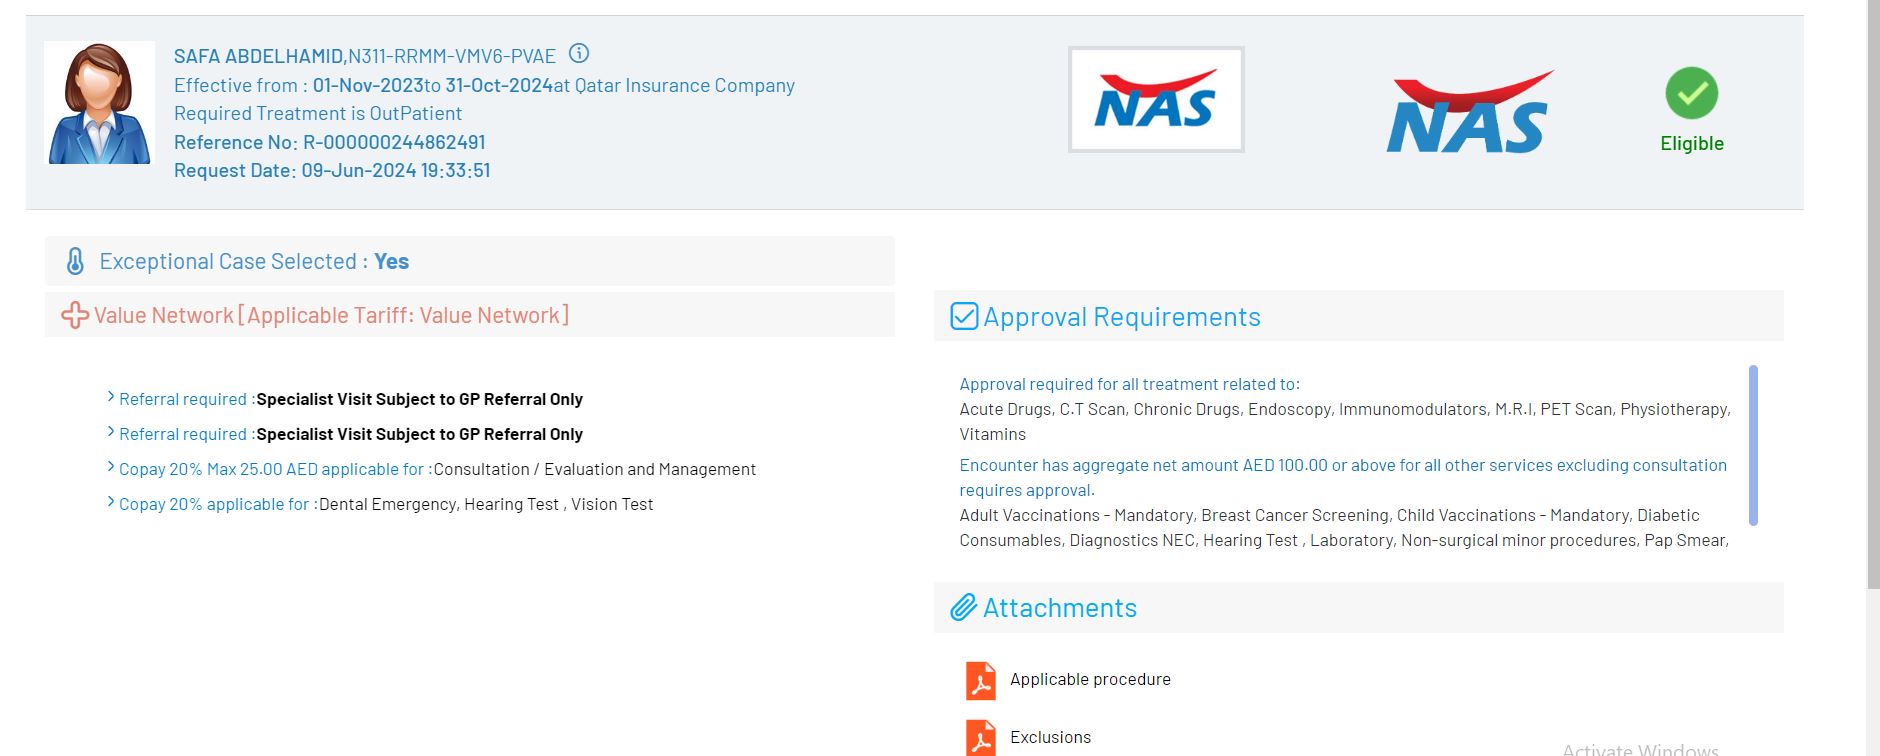Click the main page vertical scrollbar
The width and height of the screenshot is (1880, 756).
coord(1872,300)
